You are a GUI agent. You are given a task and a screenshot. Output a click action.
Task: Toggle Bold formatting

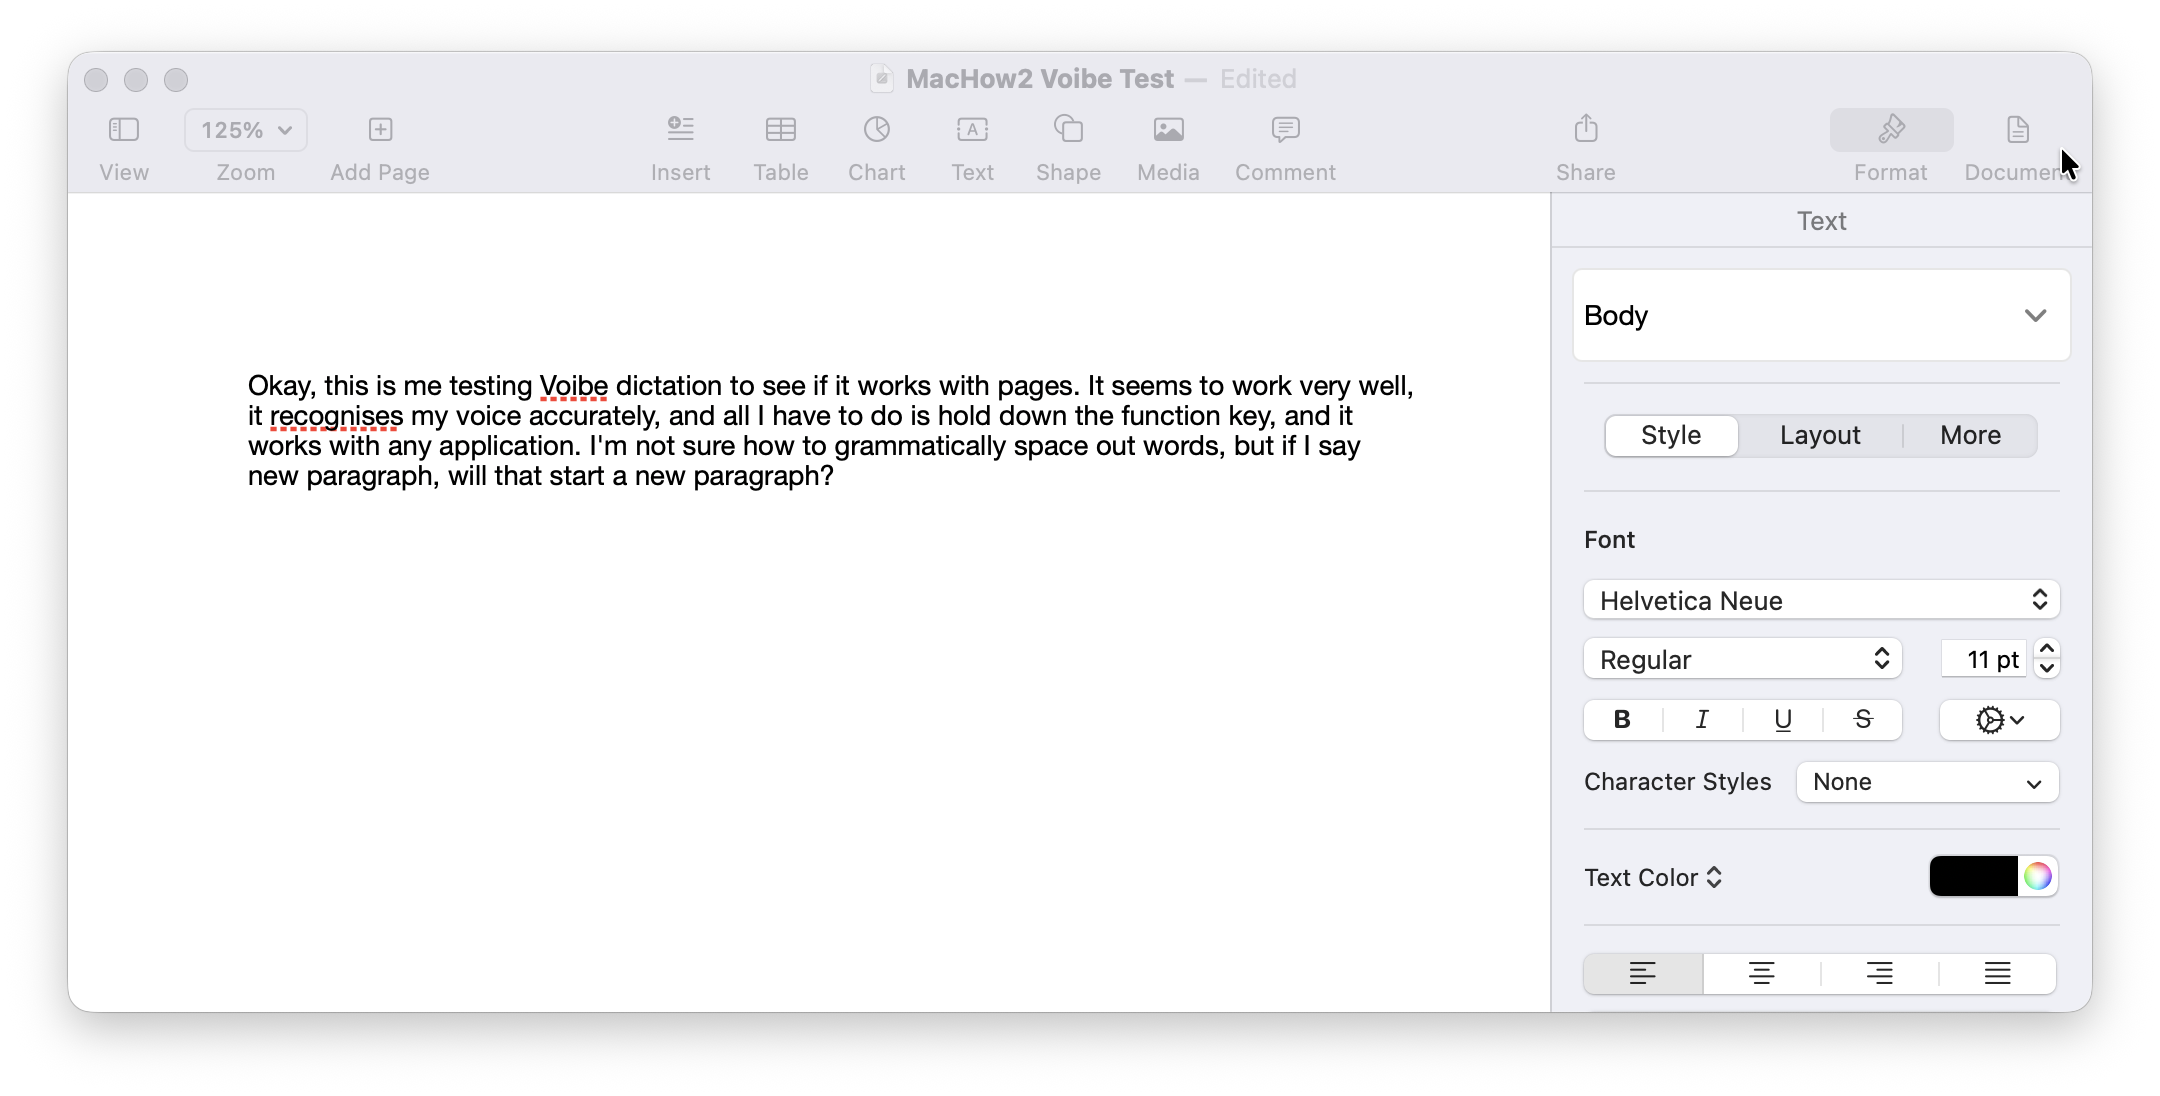coord(1623,719)
